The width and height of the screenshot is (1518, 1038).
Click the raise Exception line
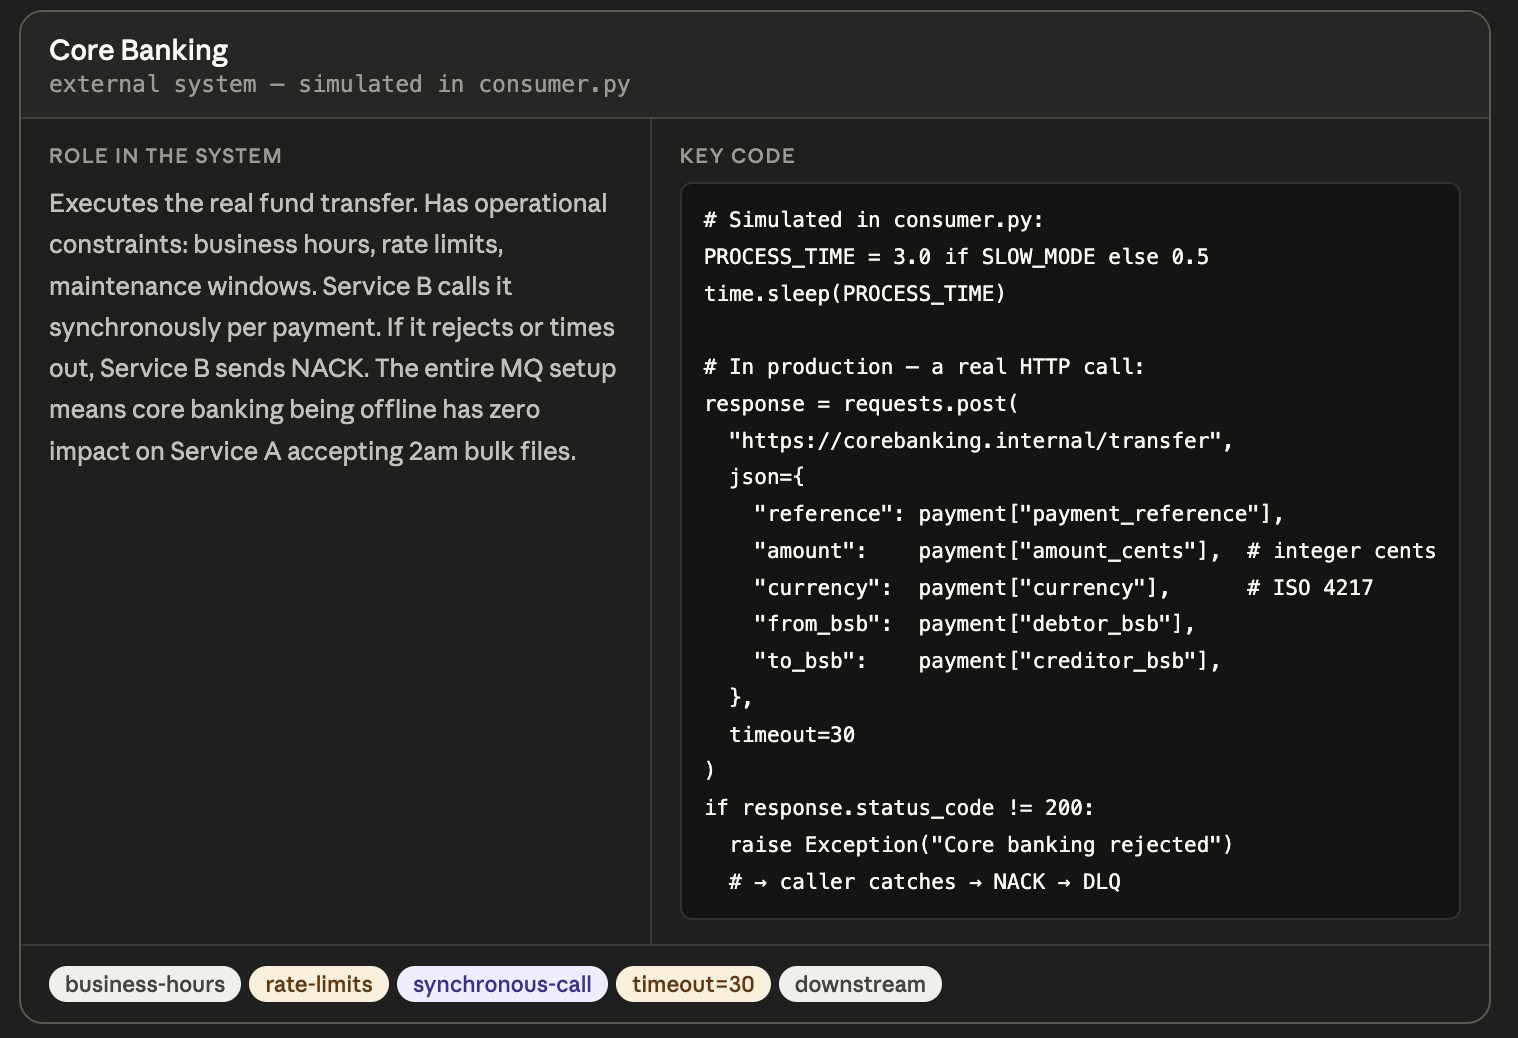pos(981,845)
